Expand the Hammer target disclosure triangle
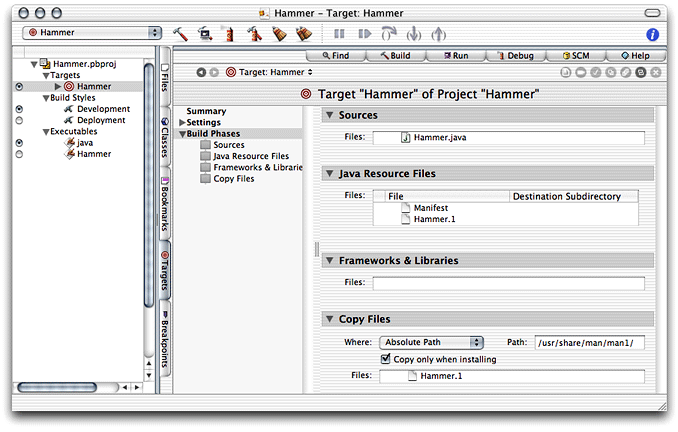 (x=58, y=86)
